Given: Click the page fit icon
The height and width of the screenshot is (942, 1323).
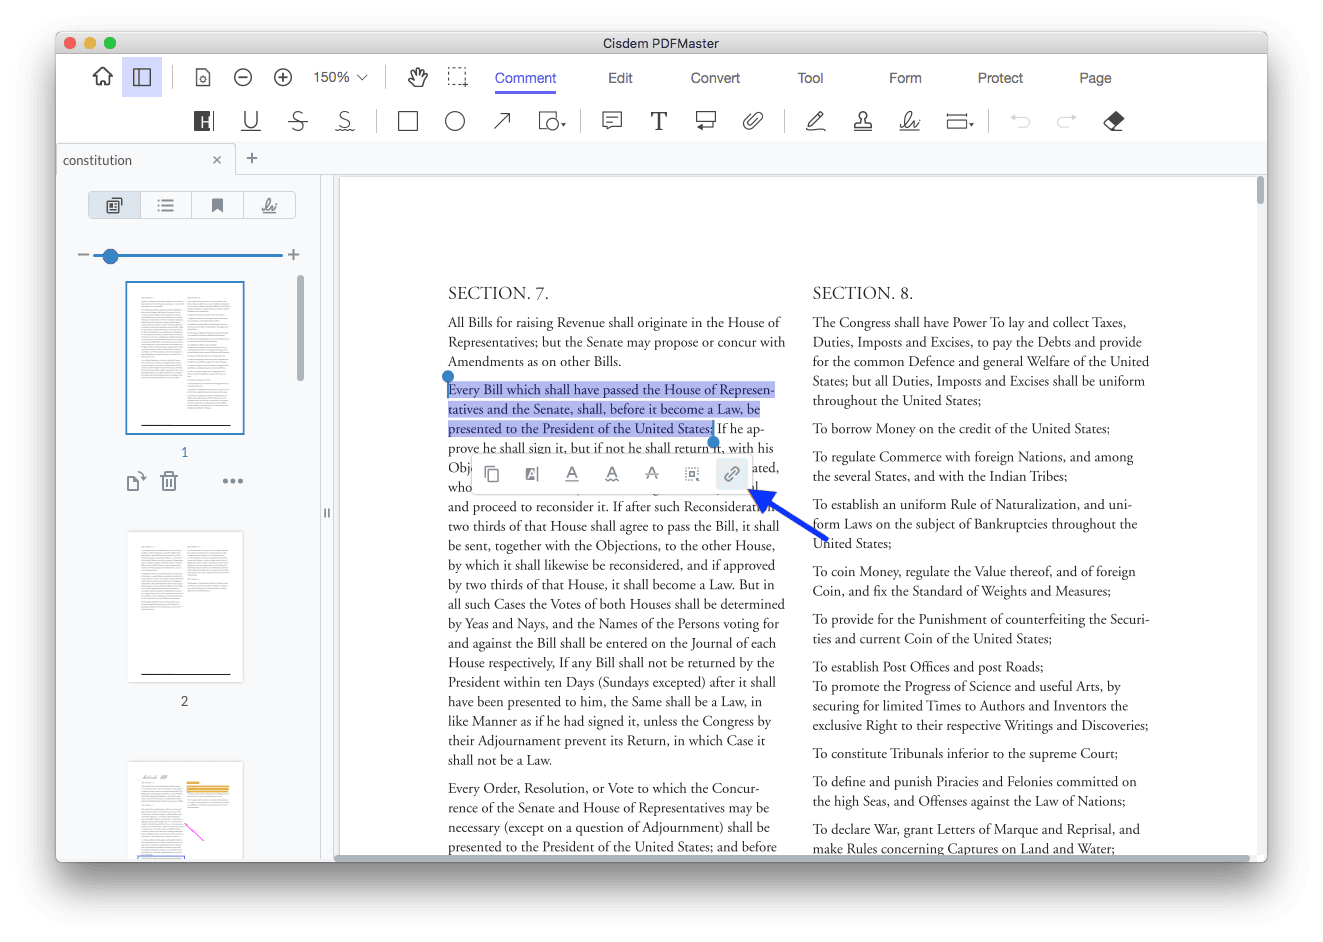Looking at the screenshot, I should coord(203,77).
